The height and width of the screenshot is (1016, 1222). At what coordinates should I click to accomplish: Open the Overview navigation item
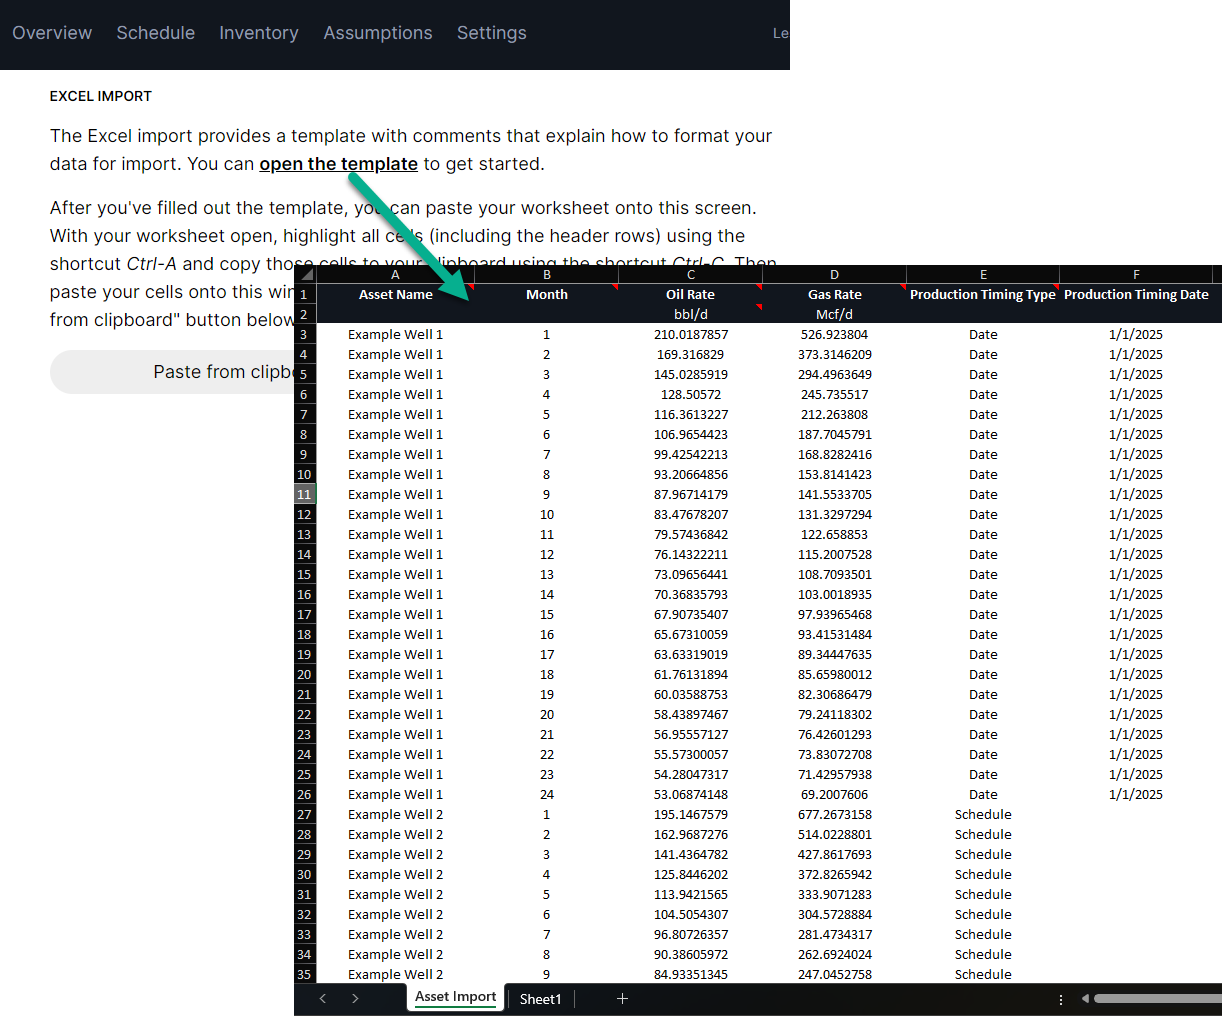(x=52, y=33)
